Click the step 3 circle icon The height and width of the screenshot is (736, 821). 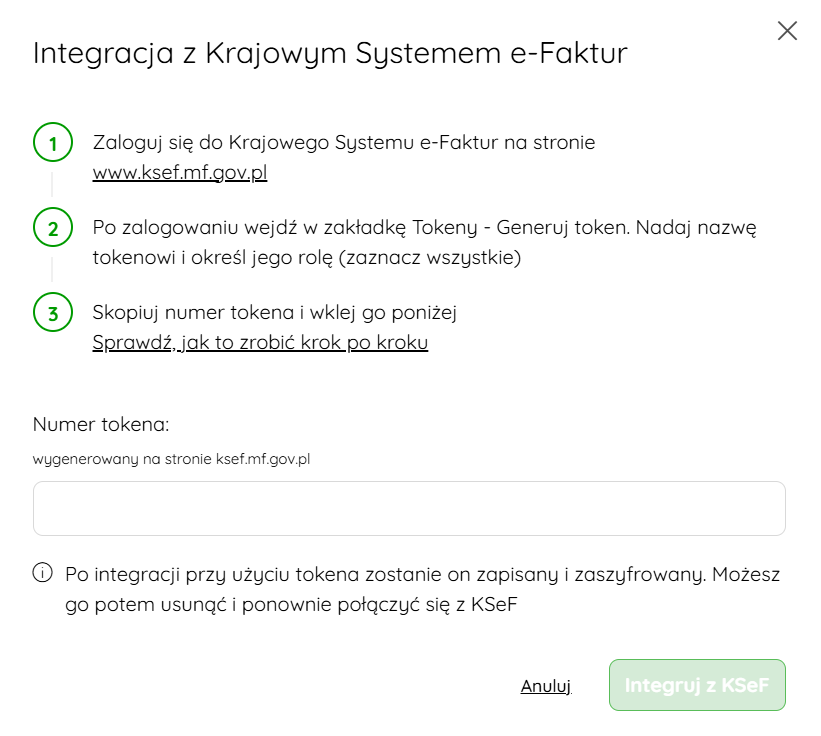tap(53, 313)
